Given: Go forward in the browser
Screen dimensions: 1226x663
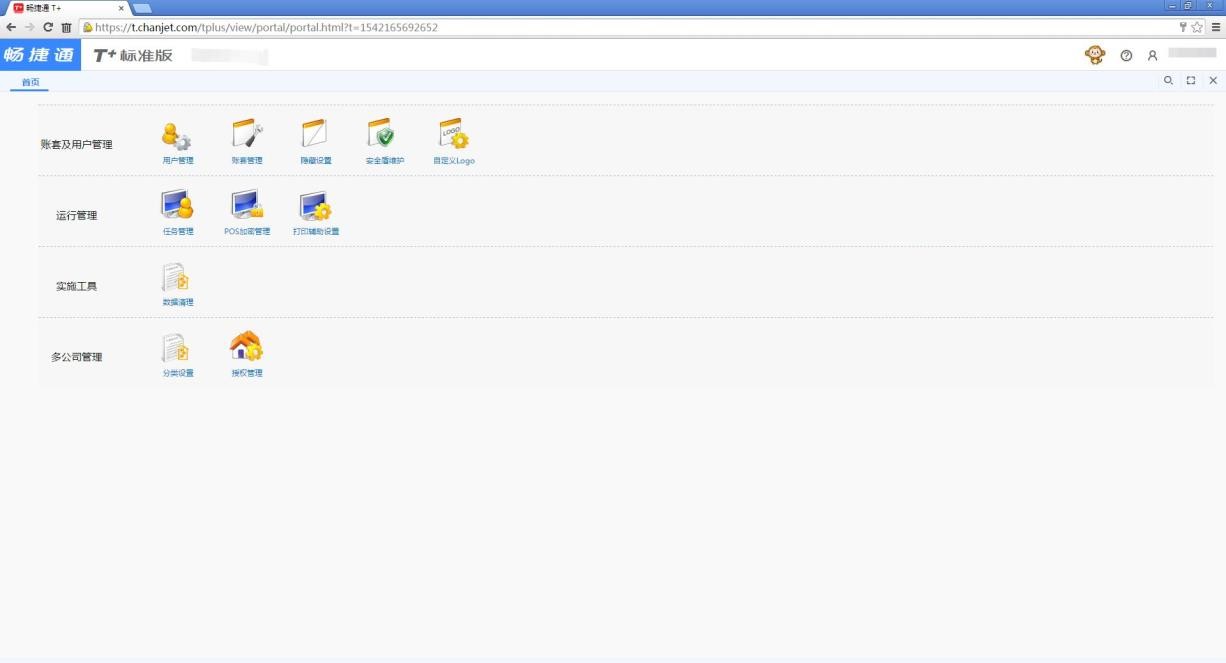Looking at the screenshot, I should (29, 27).
